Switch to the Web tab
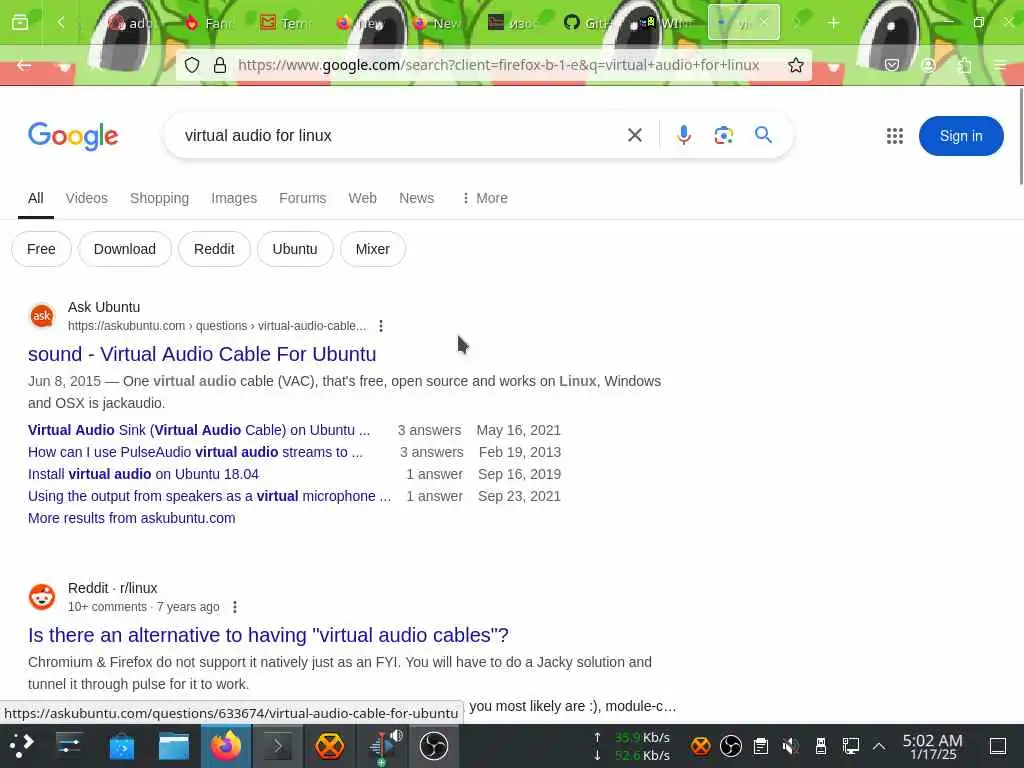The width and height of the screenshot is (1024, 768). tap(362, 198)
